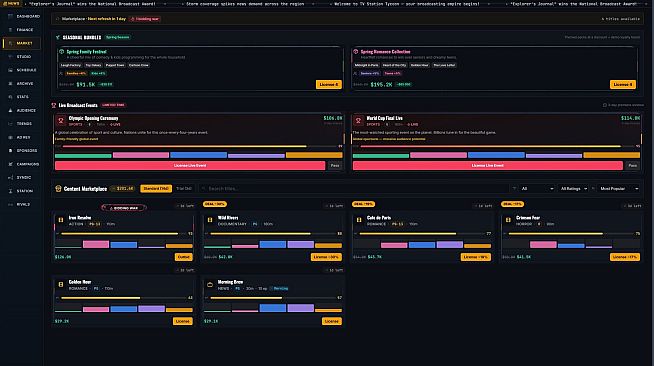This screenshot has width=654, height=366.
Task: Click the News ticker badge icon
Action: pyautogui.click(x=5, y=3)
